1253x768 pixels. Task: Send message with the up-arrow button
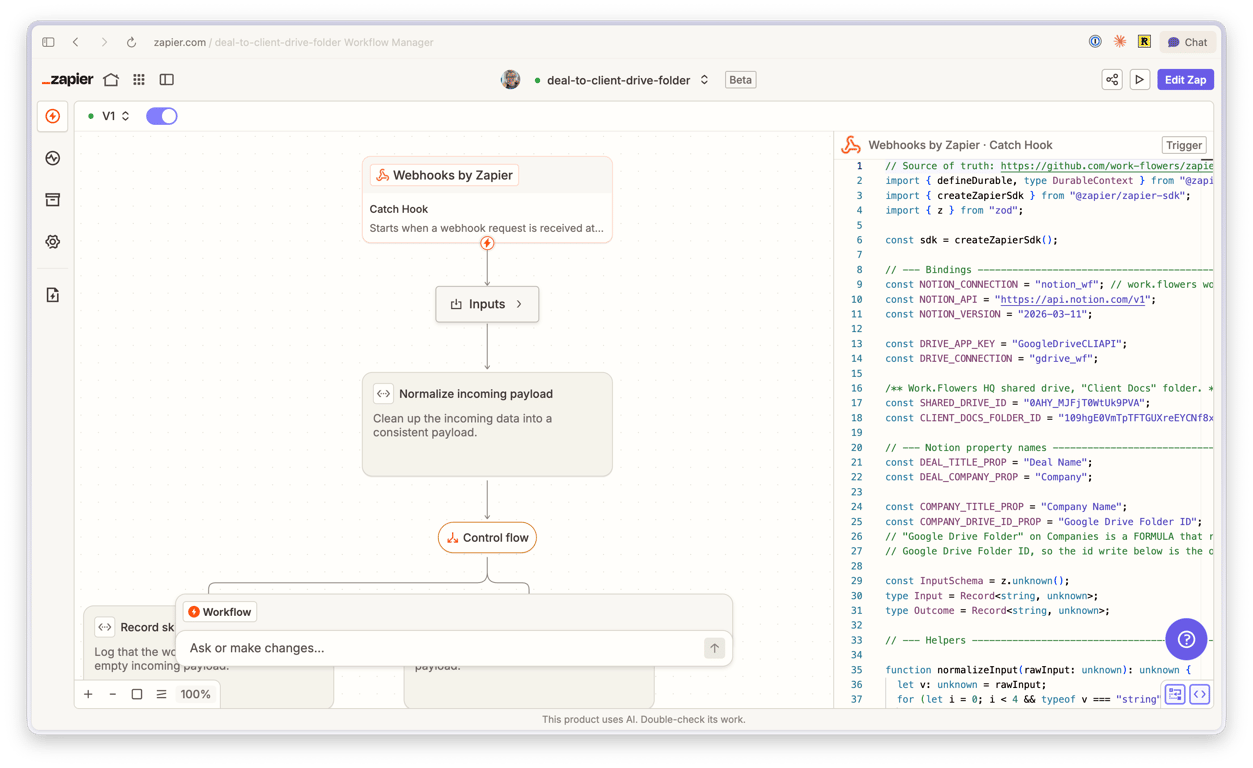(x=714, y=648)
